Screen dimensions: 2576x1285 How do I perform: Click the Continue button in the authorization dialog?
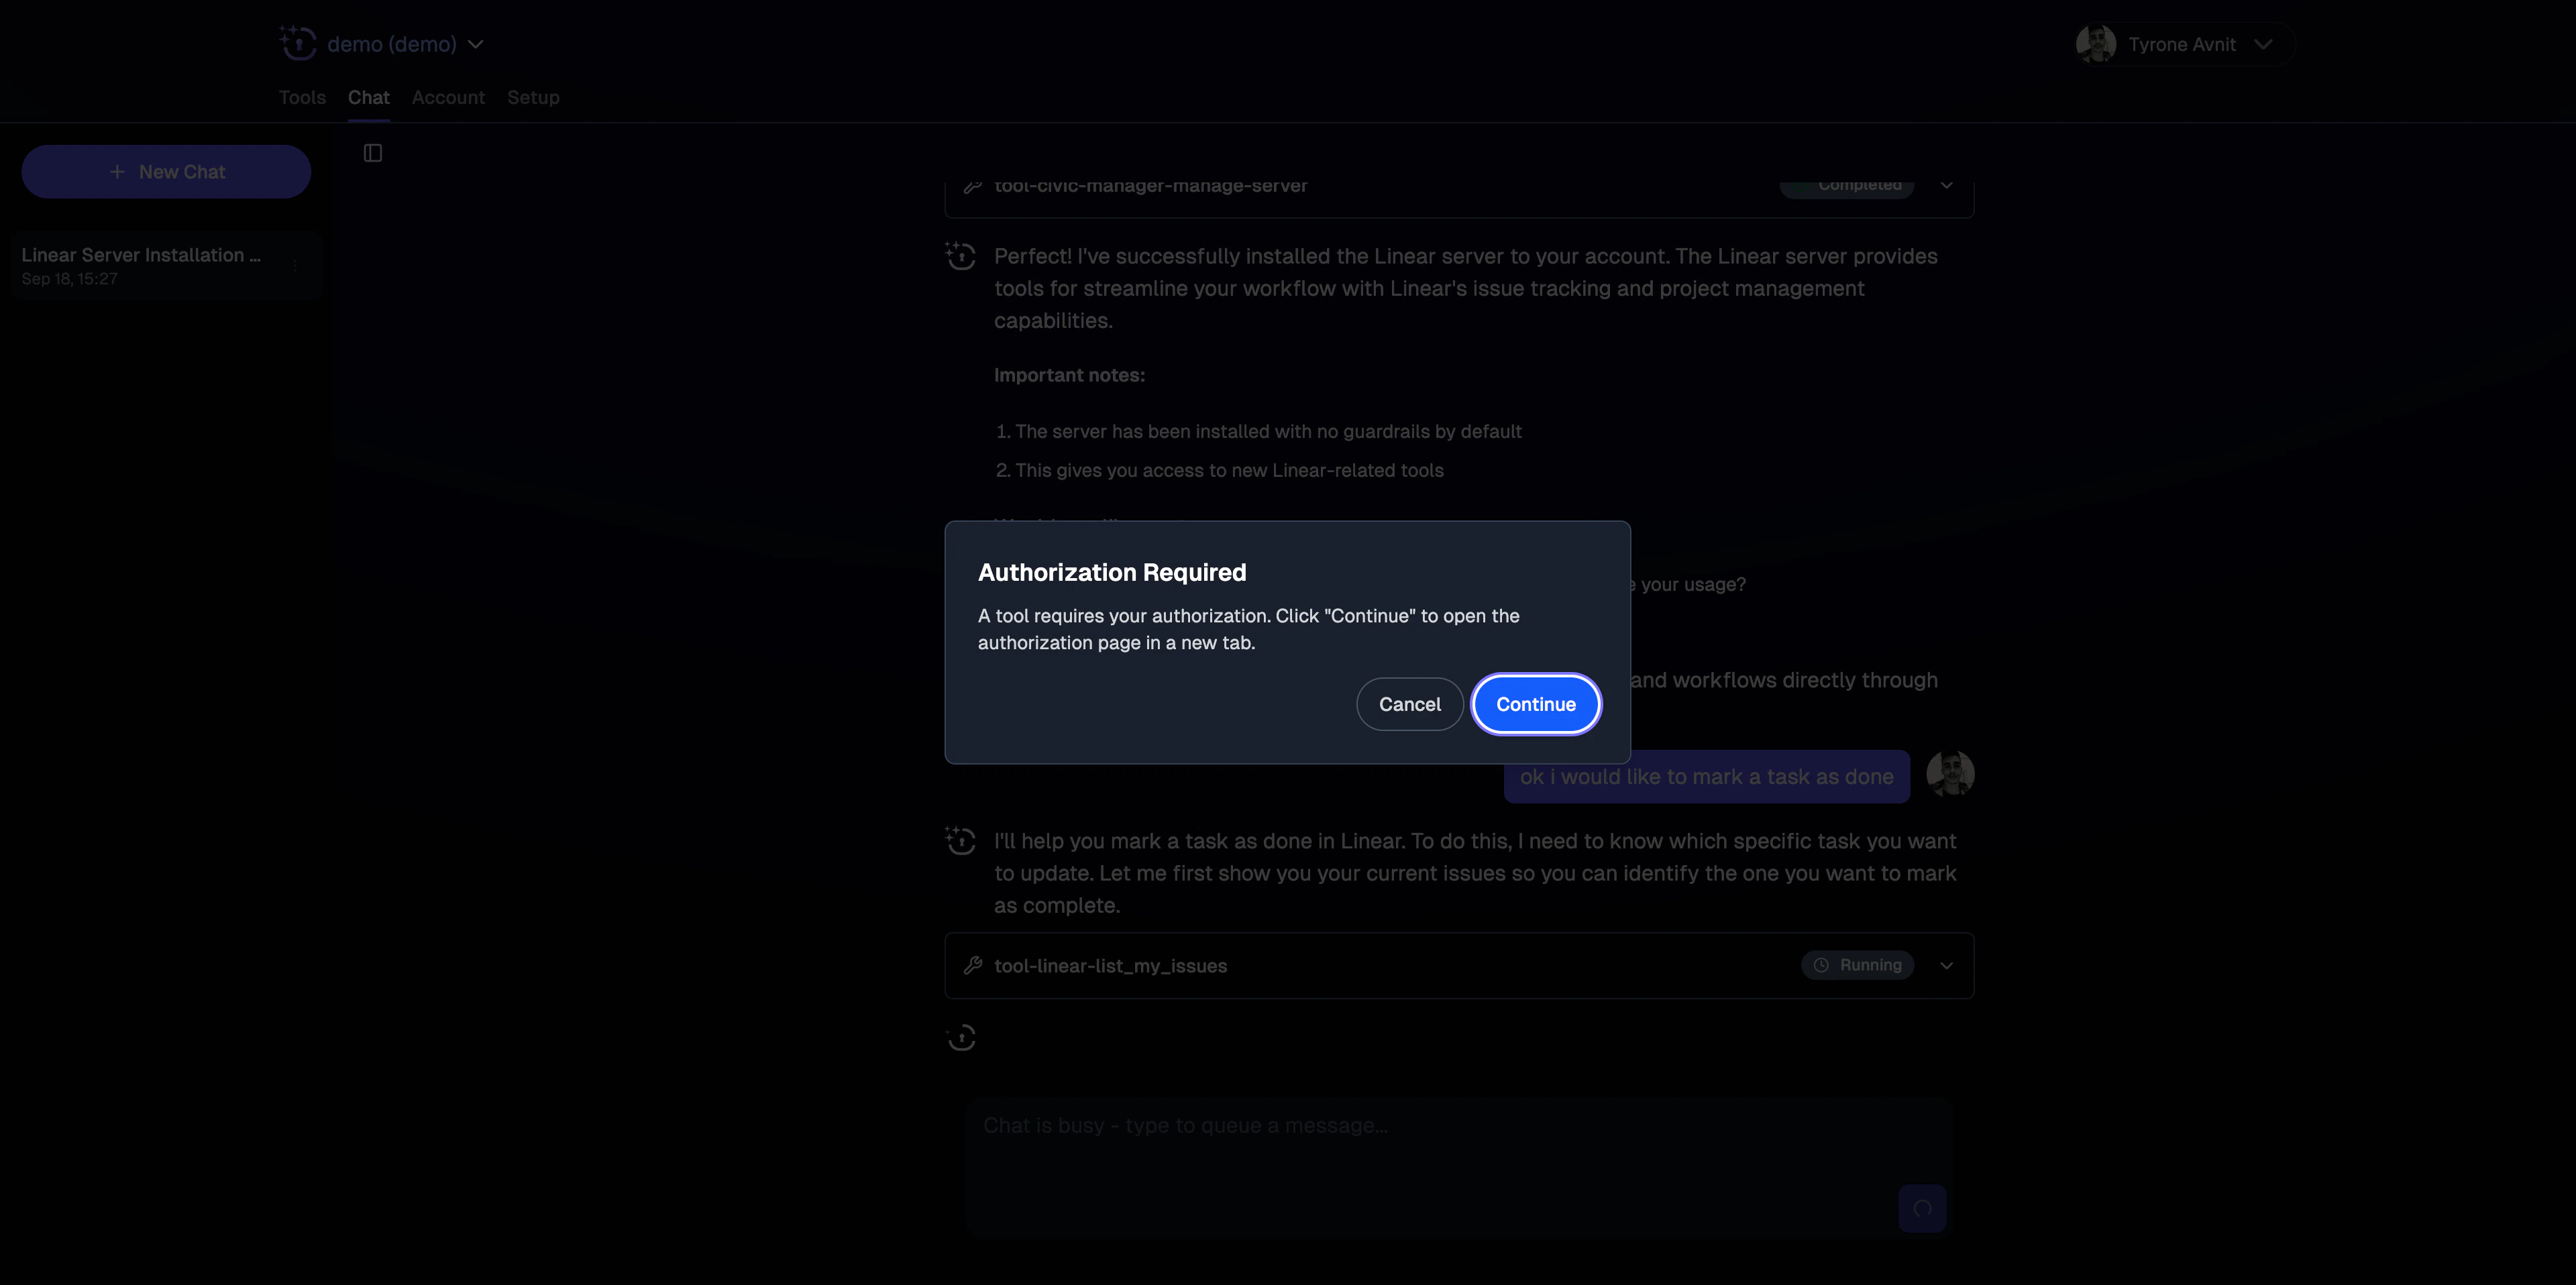coord(1535,704)
